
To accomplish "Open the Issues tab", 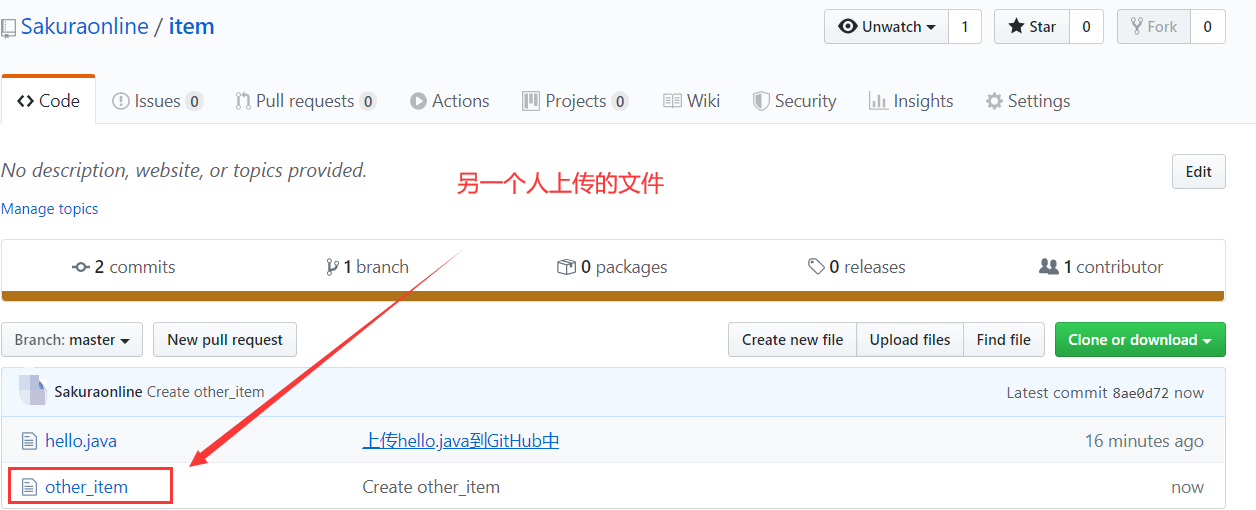I will [157, 101].
